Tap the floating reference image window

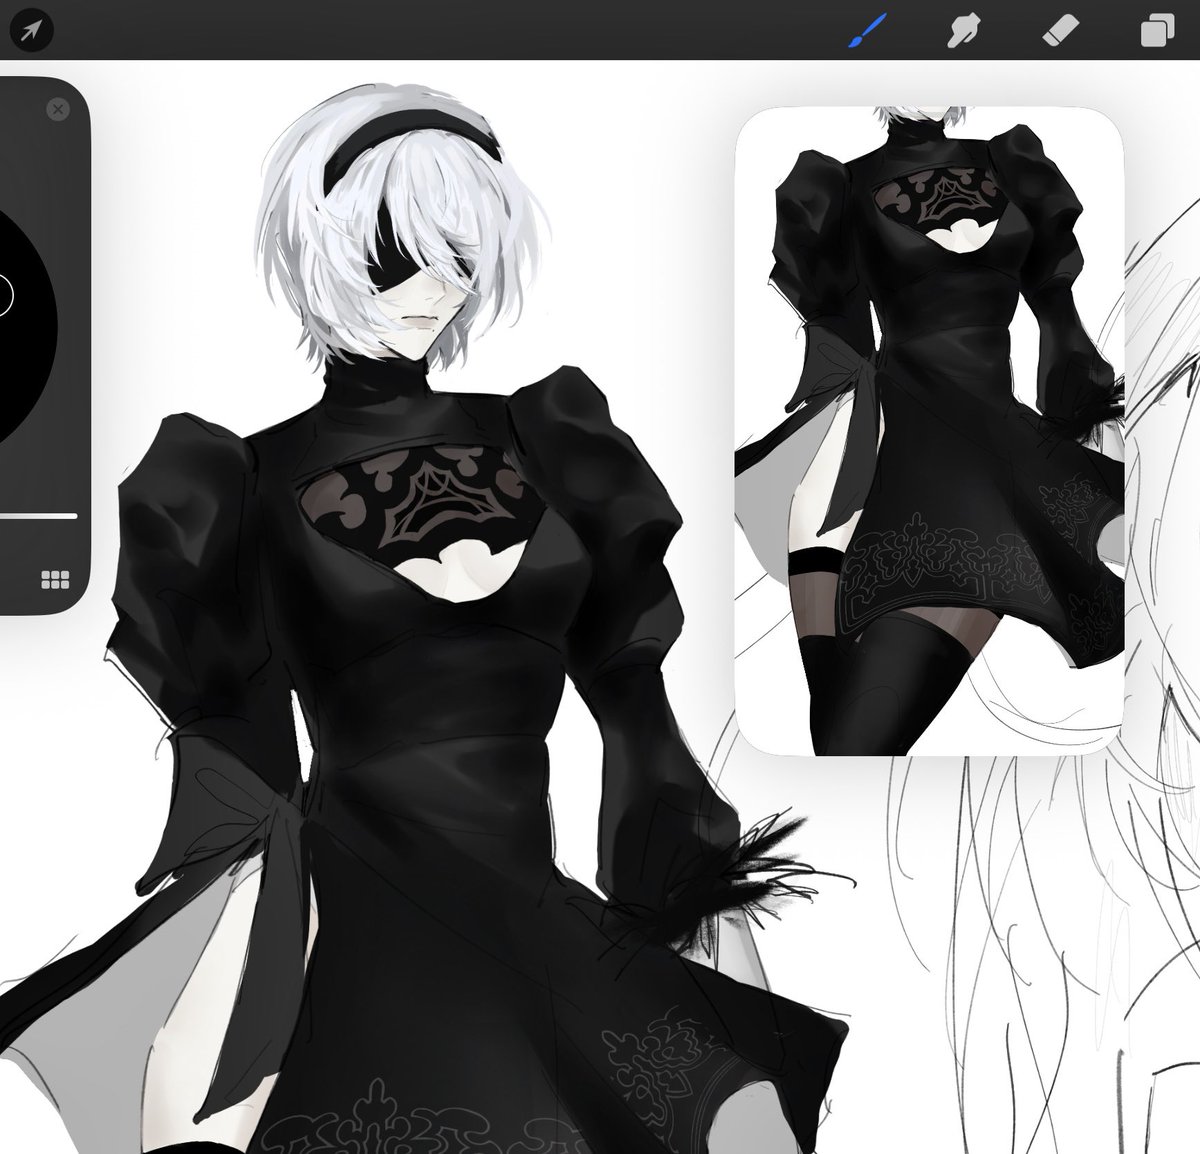point(930,430)
